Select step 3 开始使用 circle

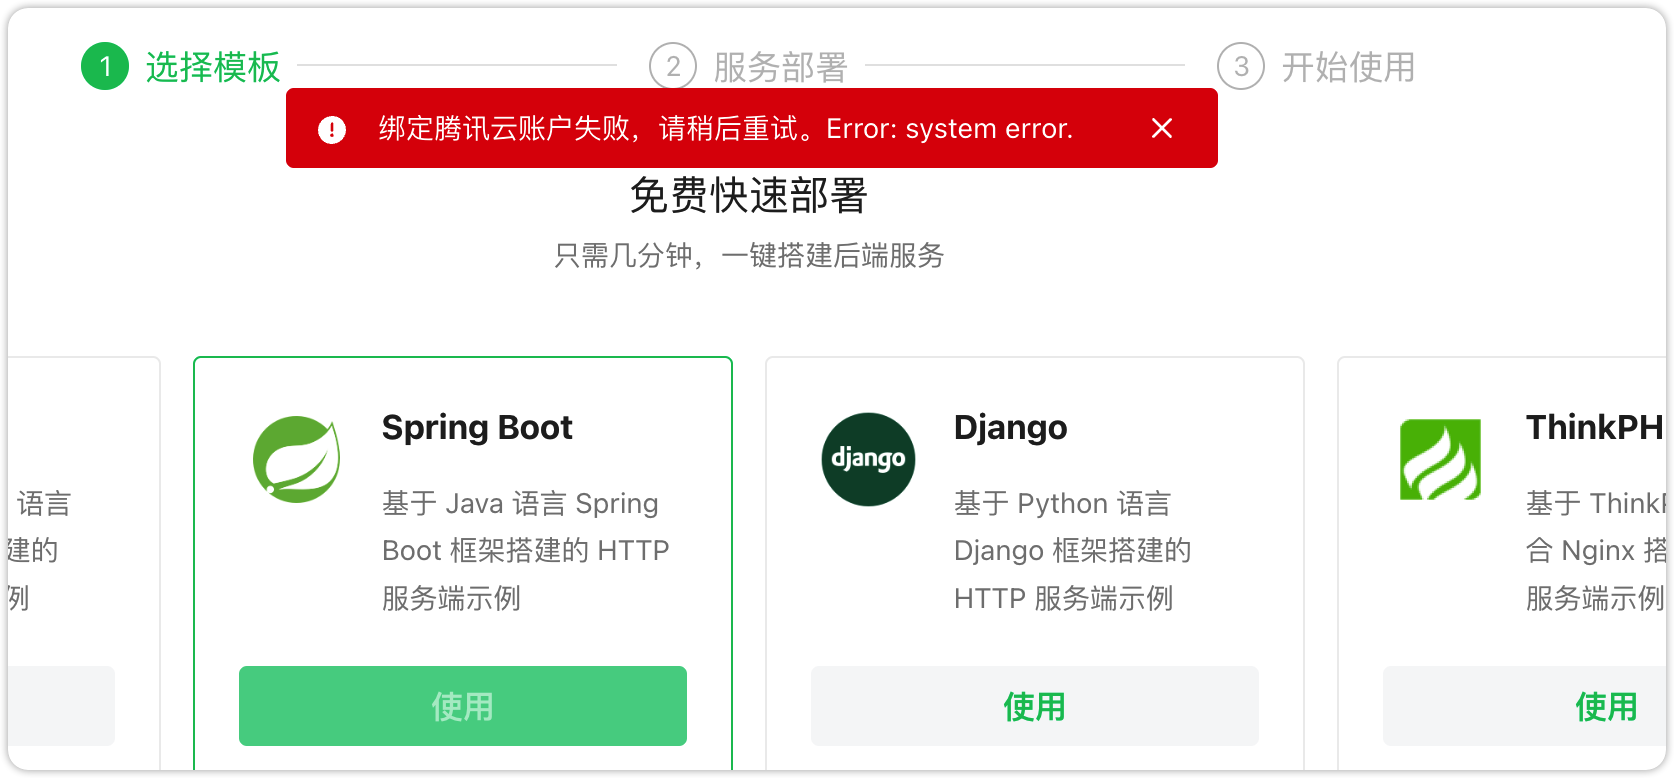(x=1241, y=67)
